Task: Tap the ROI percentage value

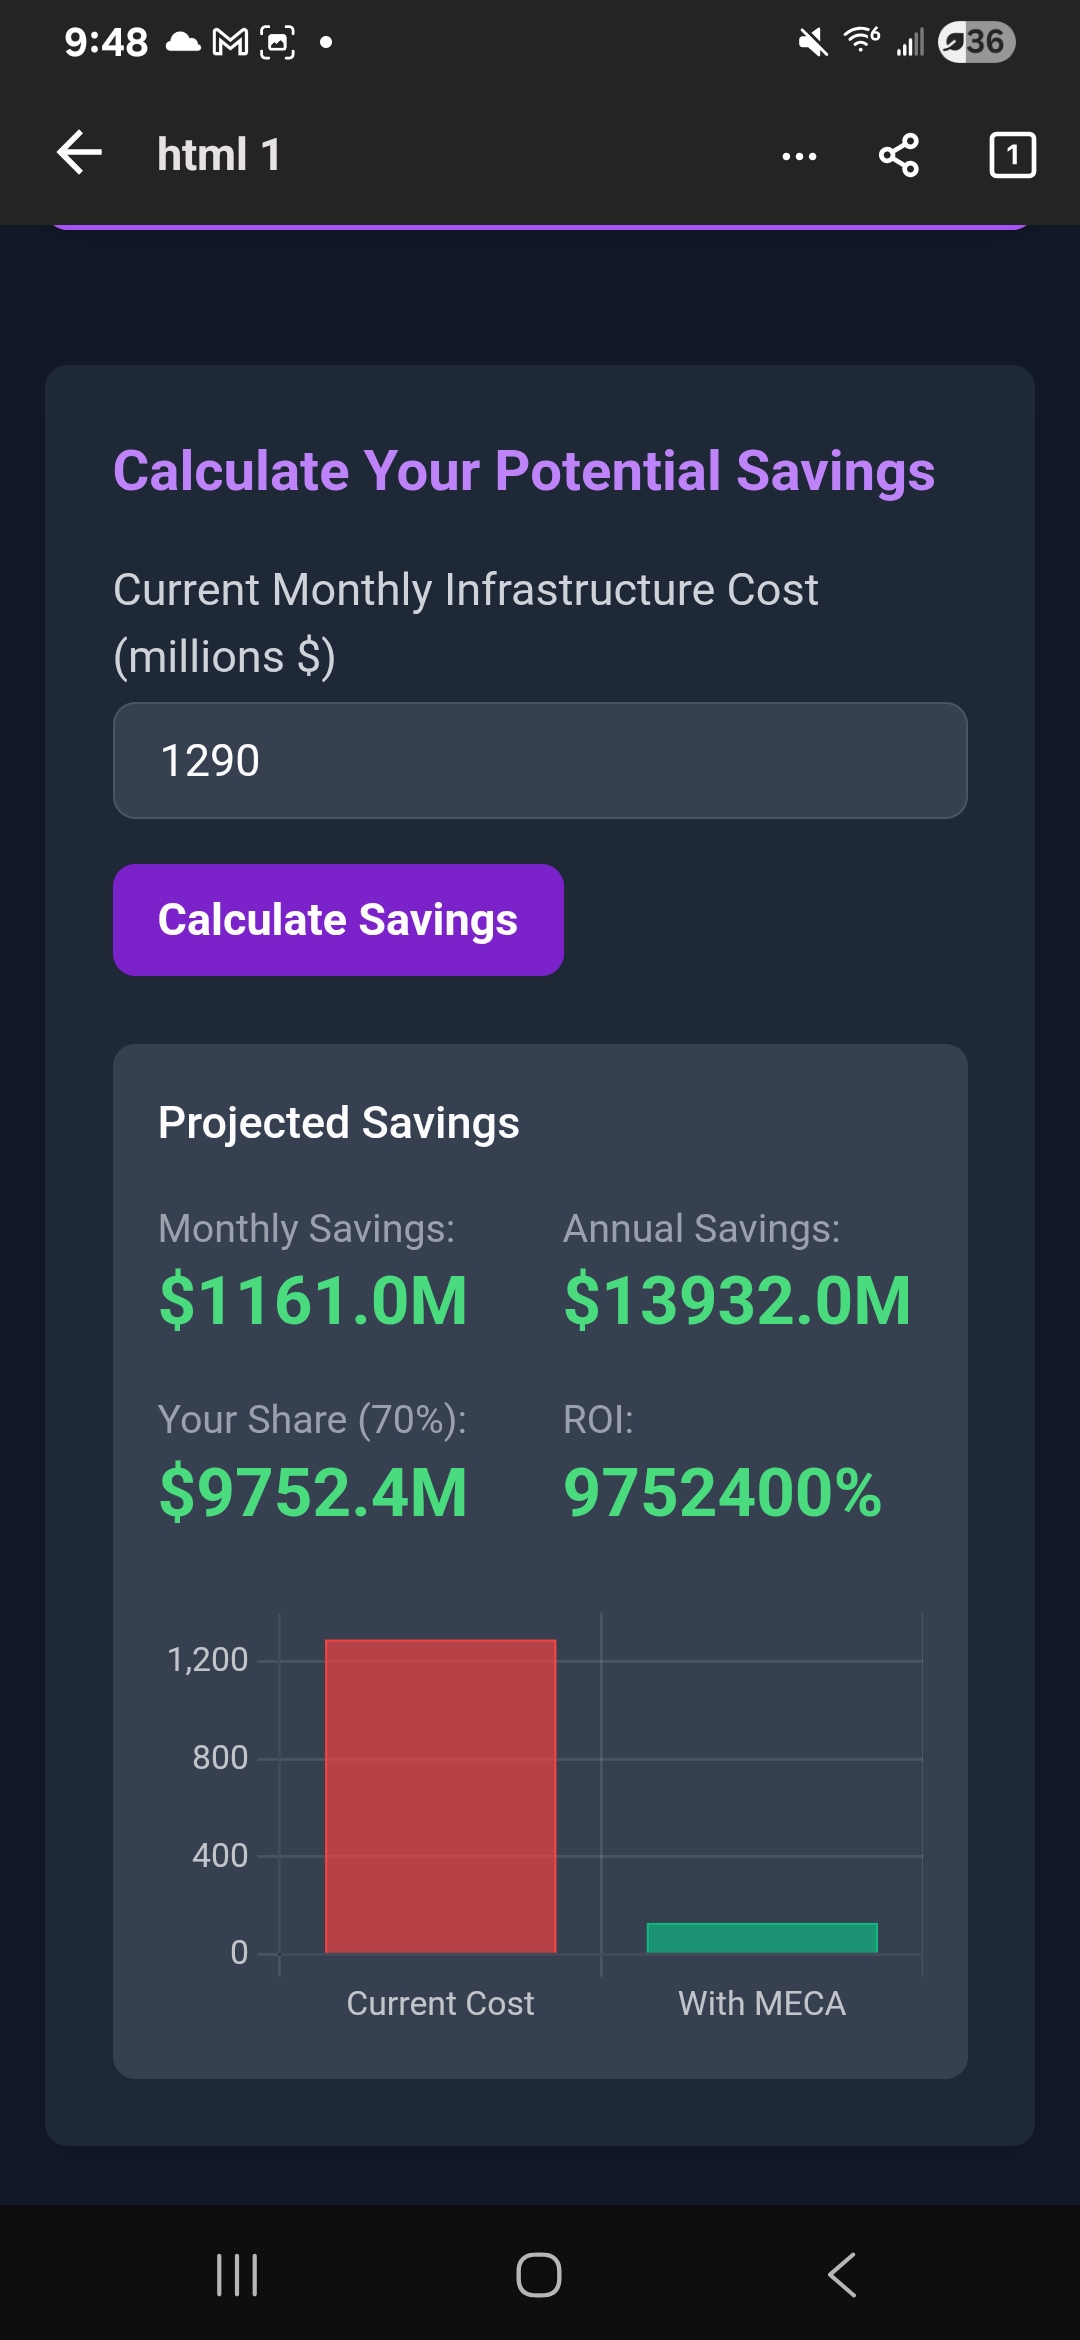Action: click(722, 1493)
